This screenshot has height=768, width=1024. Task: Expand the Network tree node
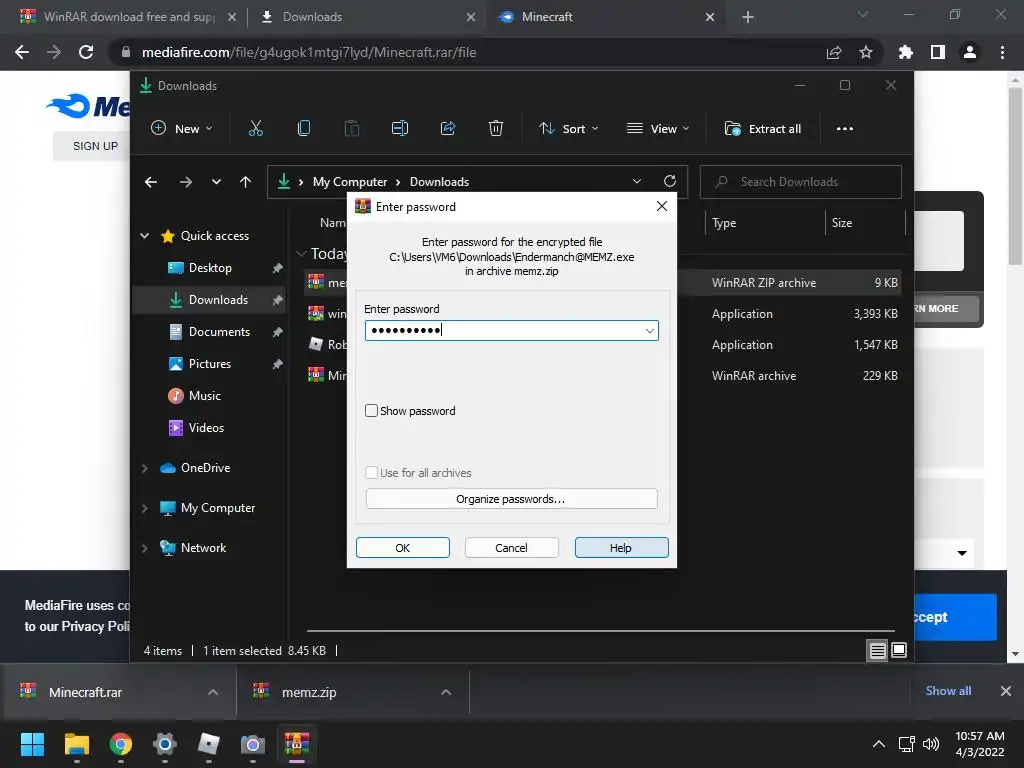tap(145, 548)
